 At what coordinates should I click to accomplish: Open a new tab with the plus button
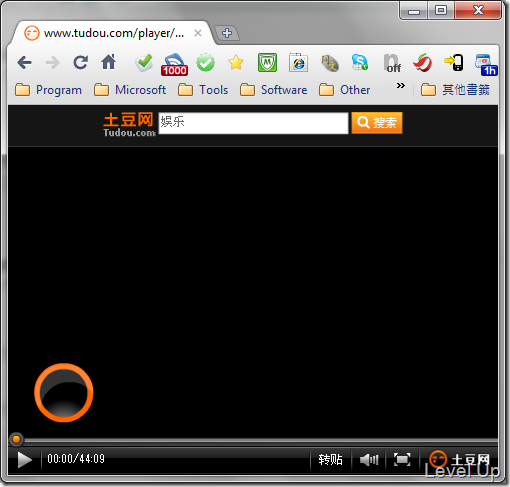pyautogui.click(x=227, y=33)
